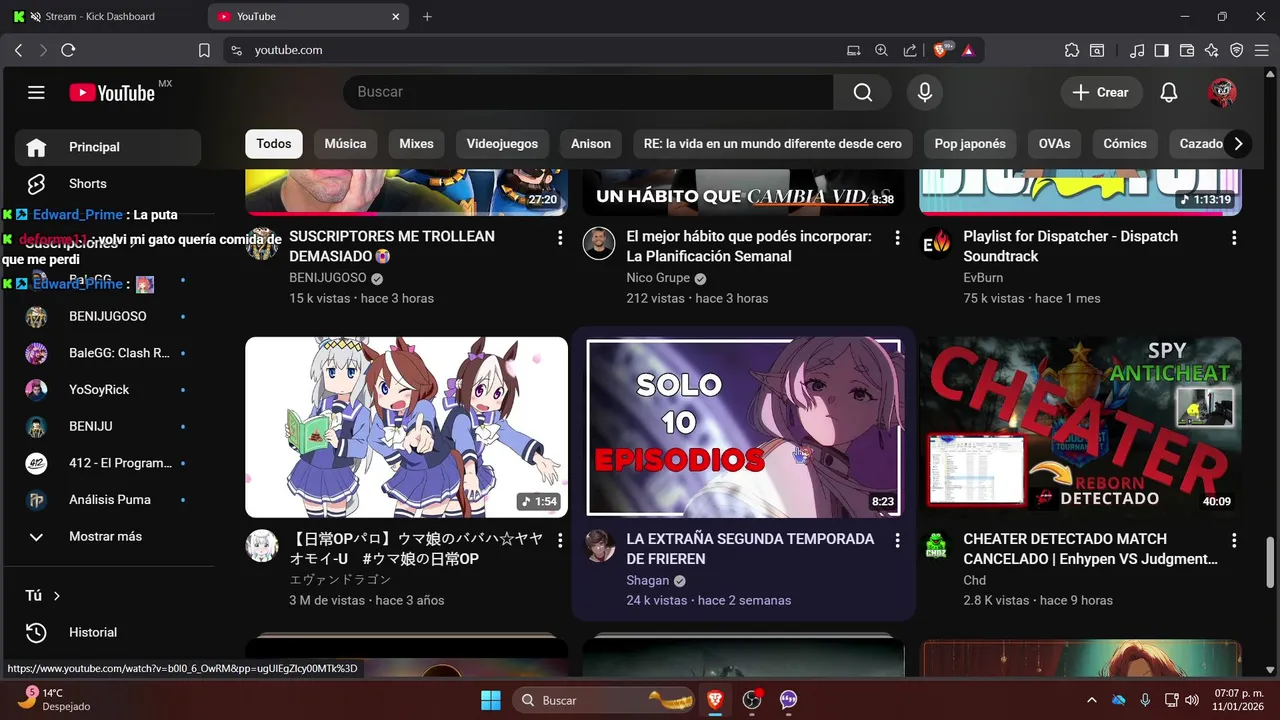The image size is (1280, 720).
Task: Open the Chd channel name link
Action: (974, 581)
